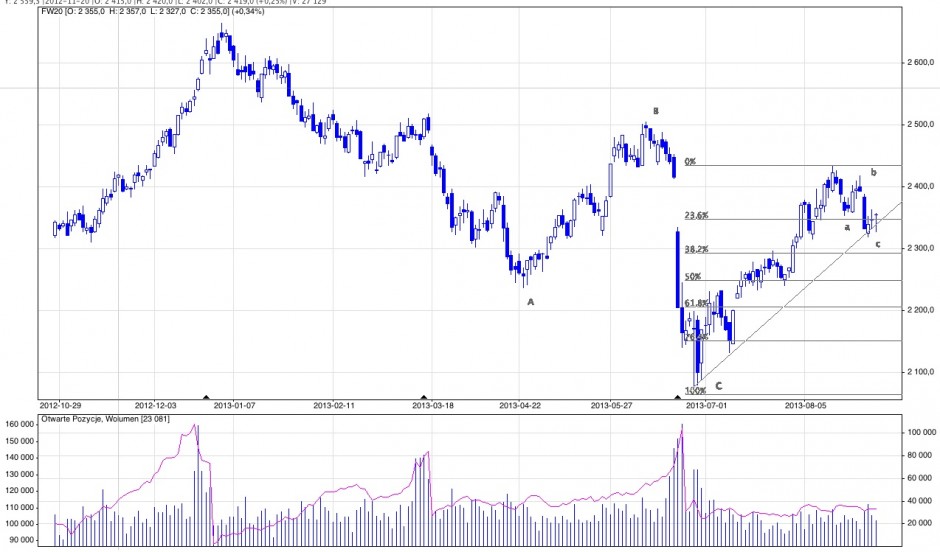Screen dimensions: 940x552
Task: Click the lowercase wave label a
Action: 847,227
